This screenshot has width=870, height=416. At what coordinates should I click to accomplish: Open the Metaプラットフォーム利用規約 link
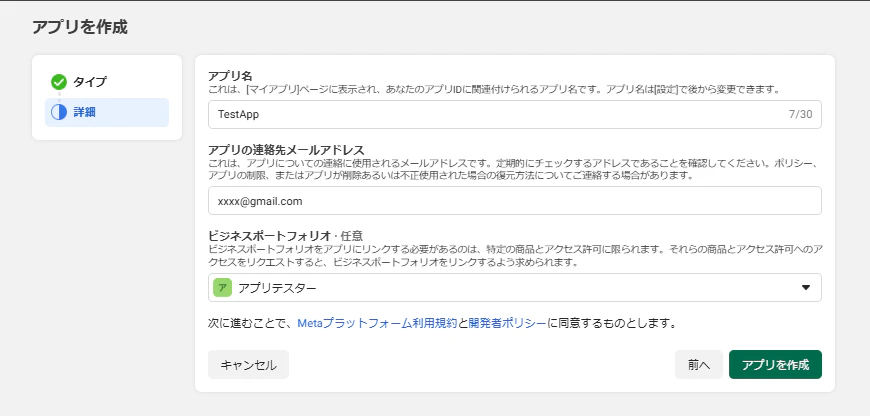377,323
